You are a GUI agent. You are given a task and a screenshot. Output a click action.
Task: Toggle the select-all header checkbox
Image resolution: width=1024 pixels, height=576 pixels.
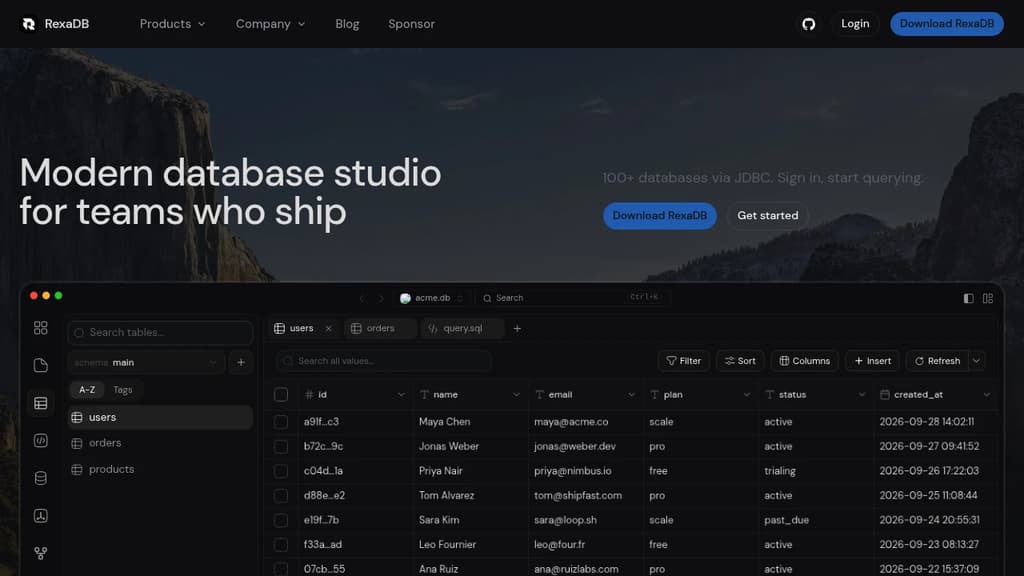281,394
